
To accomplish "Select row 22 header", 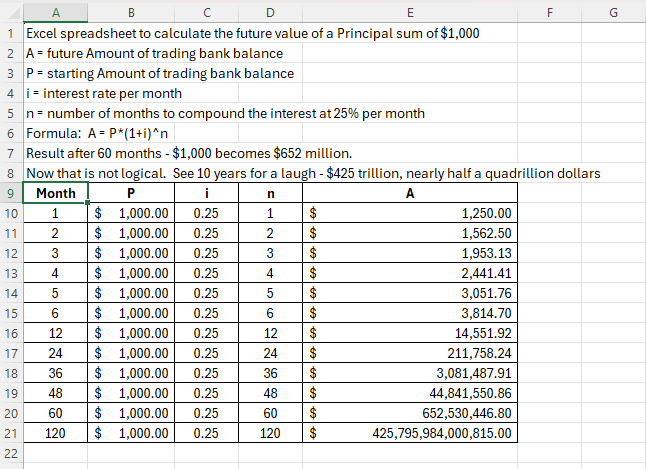I will tap(12, 453).
